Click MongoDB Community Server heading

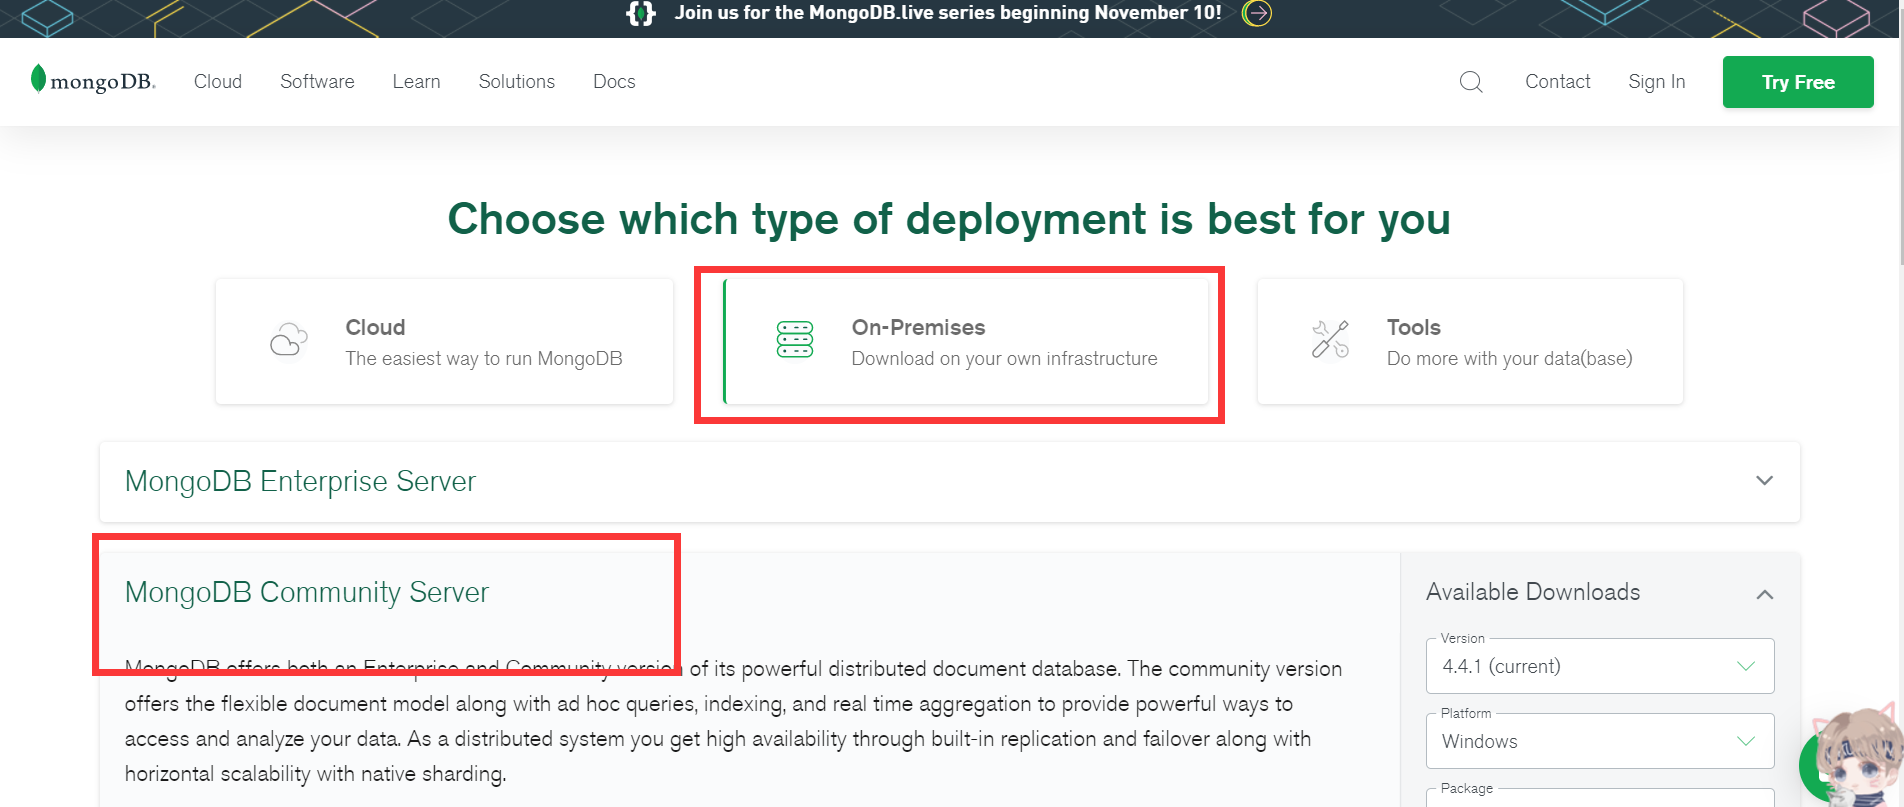(x=306, y=592)
